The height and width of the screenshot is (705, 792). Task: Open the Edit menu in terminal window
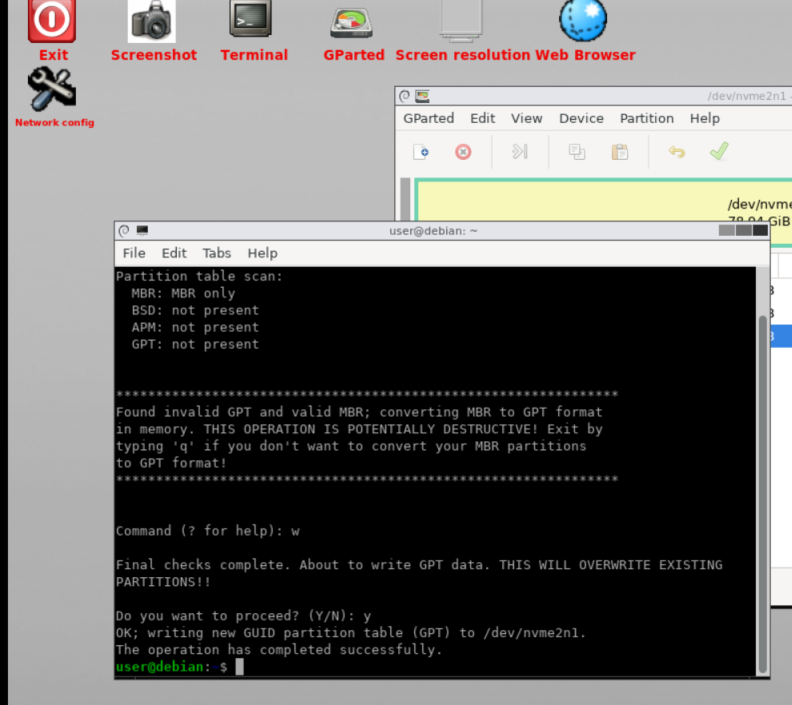pos(174,253)
